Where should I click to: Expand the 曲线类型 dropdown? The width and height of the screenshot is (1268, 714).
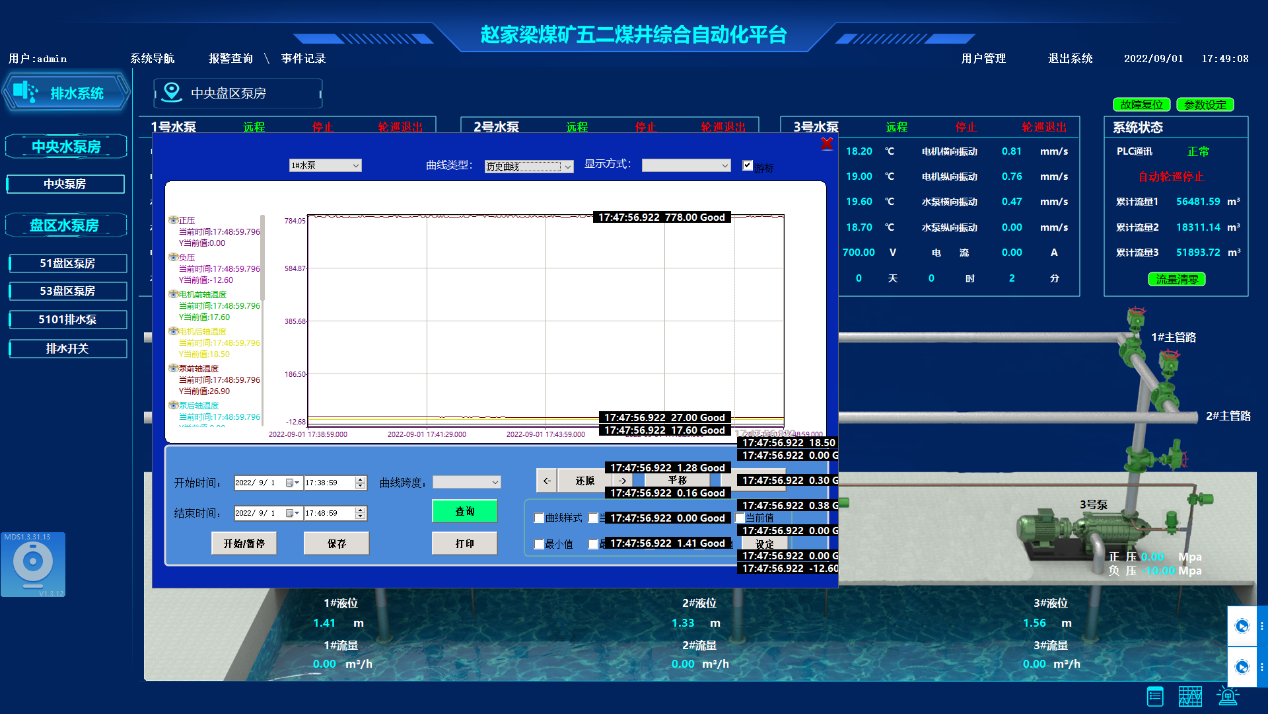[528, 166]
